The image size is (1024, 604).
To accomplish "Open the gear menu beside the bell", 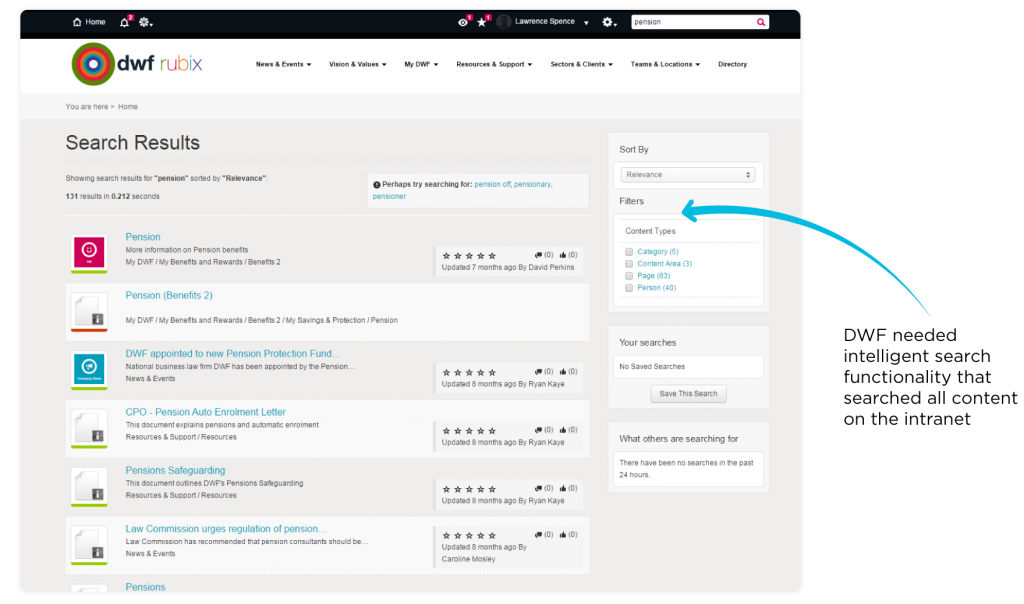I will (145, 22).
